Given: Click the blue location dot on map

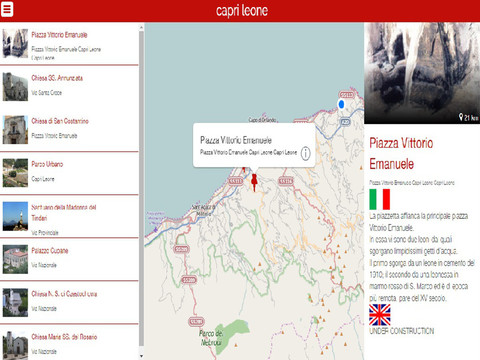Looking at the screenshot, I should click(341, 104).
